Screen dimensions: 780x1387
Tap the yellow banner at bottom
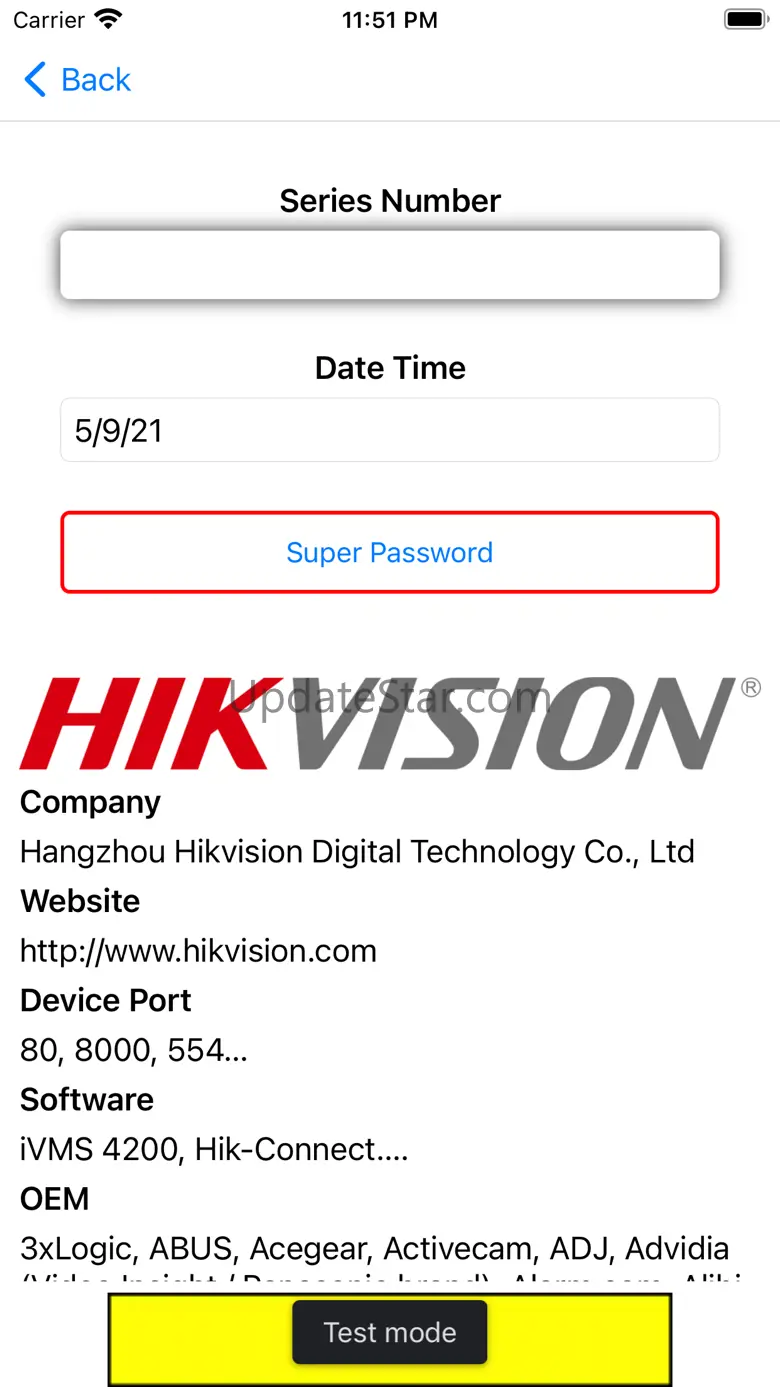click(x=390, y=1339)
